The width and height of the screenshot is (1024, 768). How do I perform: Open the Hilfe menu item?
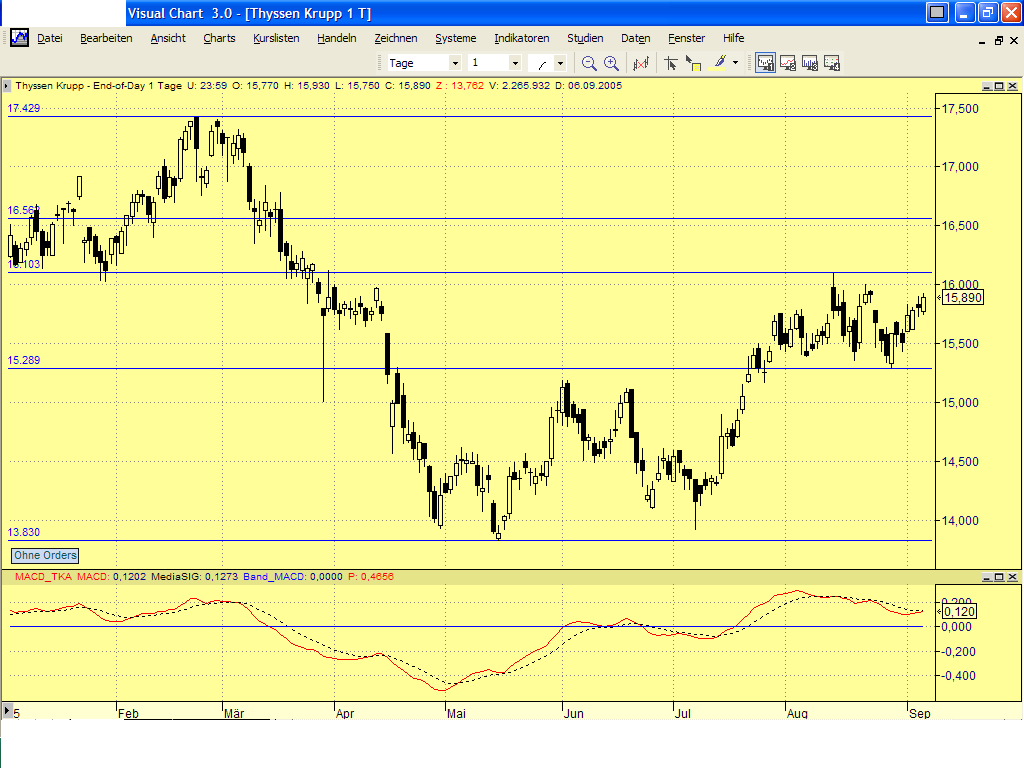coord(733,38)
